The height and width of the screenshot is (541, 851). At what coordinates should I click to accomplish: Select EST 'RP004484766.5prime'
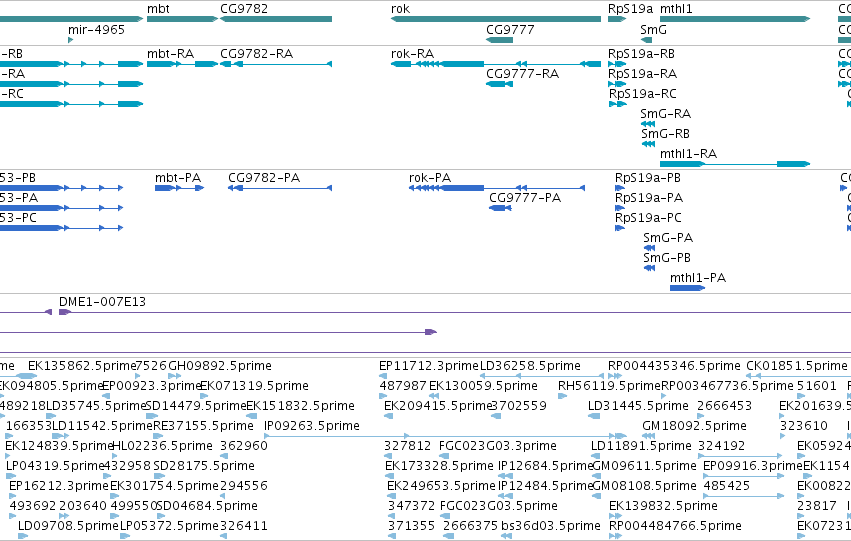(x=675, y=526)
